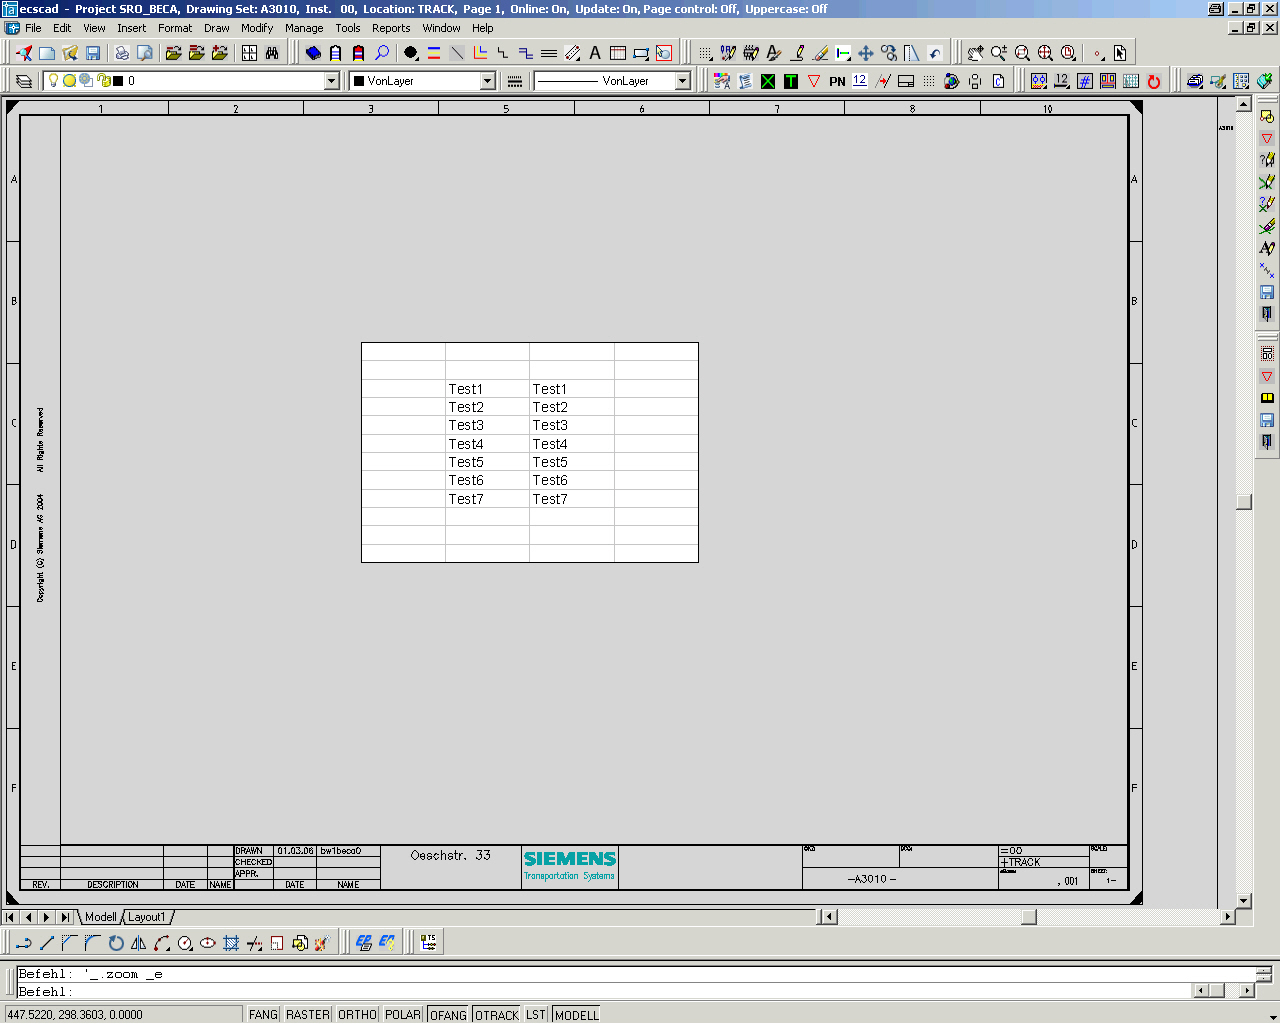The image size is (1280, 1024).
Task: Open the Layer Properties Manager icon
Action: (24, 81)
